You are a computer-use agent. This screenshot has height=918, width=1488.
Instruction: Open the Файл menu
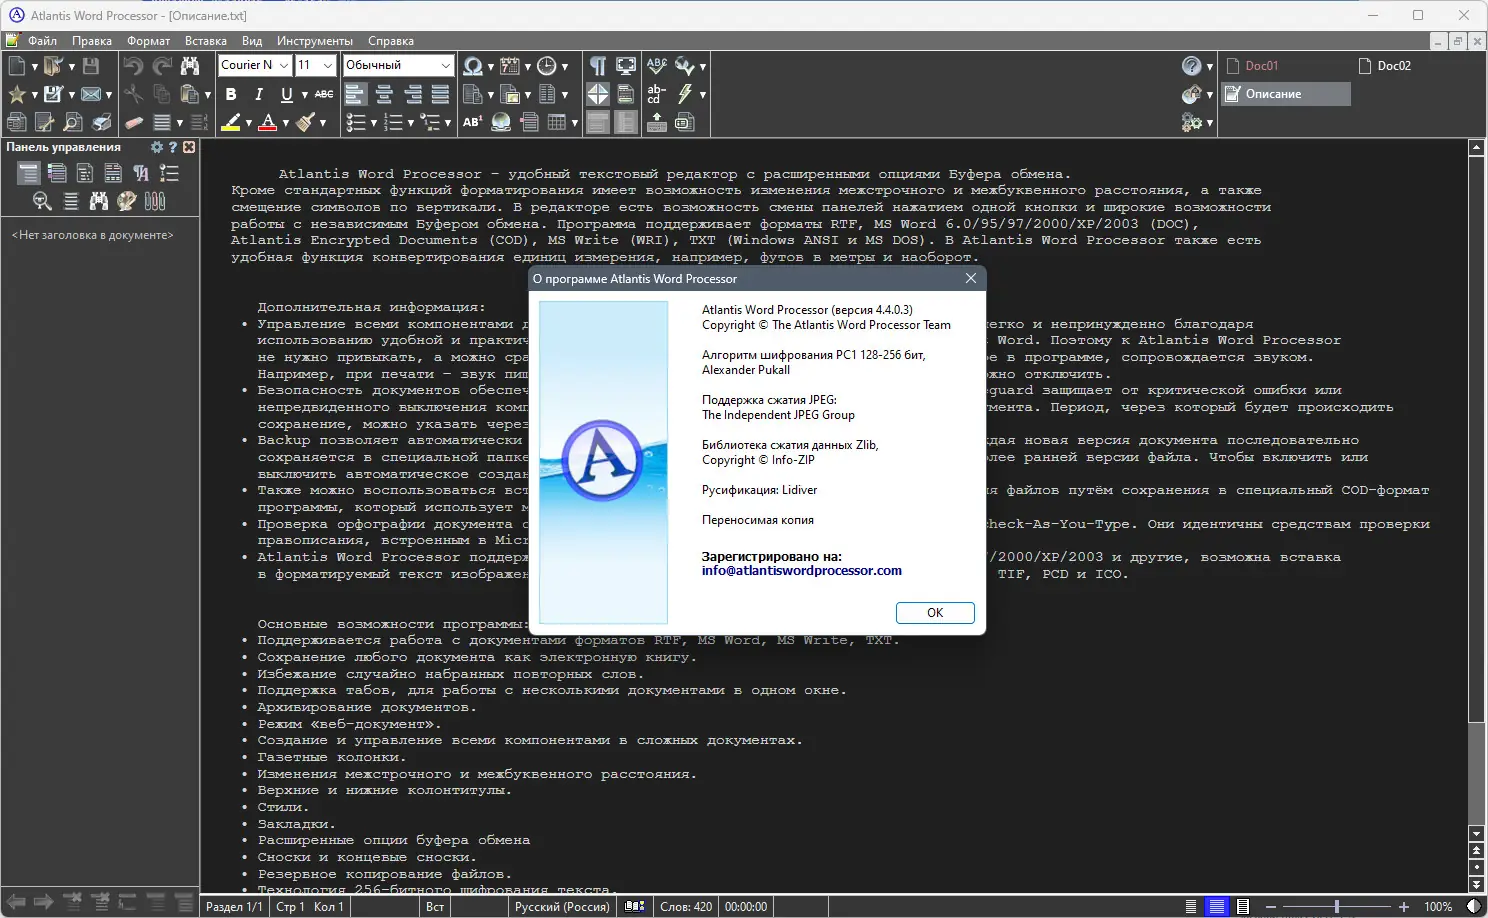click(x=42, y=41)
